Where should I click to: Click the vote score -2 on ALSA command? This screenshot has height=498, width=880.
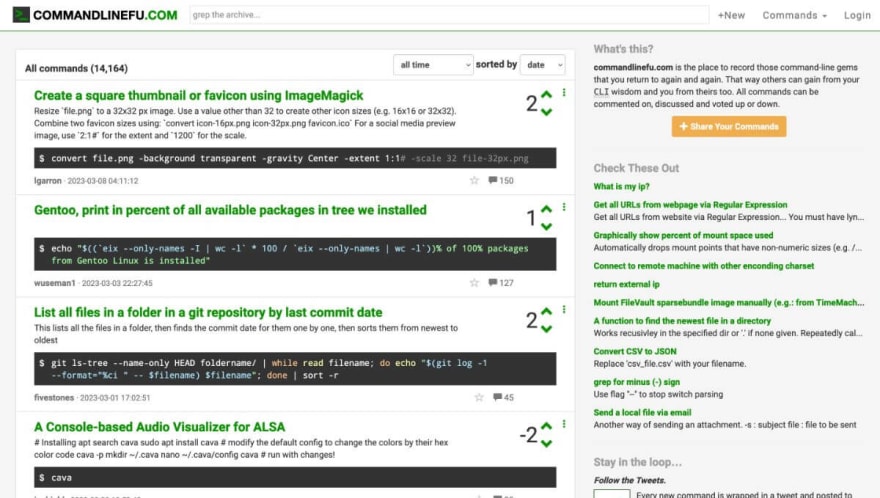coord(529,435)
